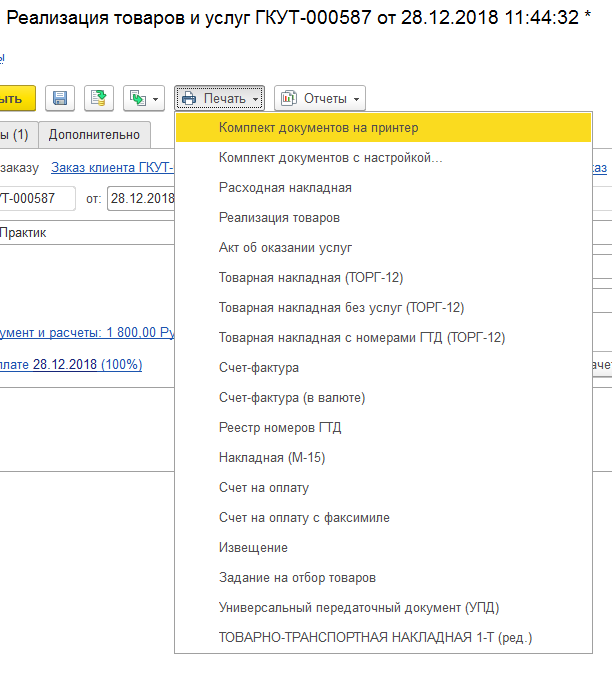
Task: Expand the Печать dropdown arrow
Action: coord(255,99)
